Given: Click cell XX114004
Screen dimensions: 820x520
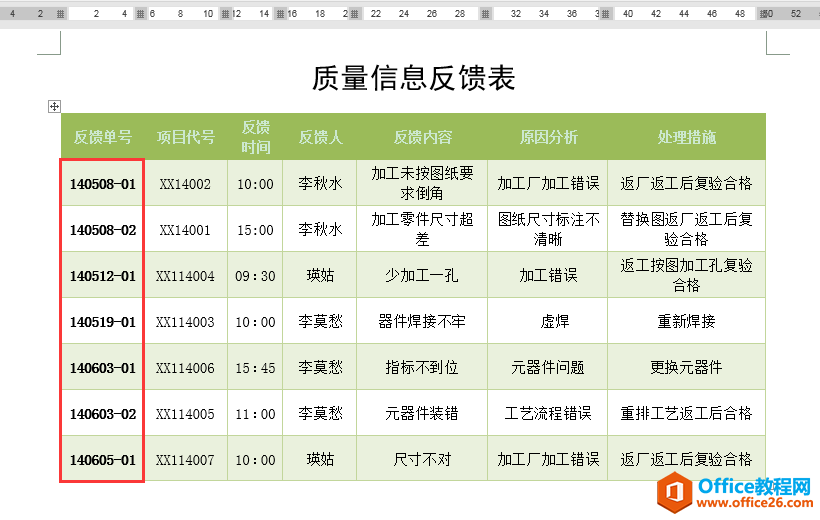Looking at the screenshot, I should tap(185, 276).
